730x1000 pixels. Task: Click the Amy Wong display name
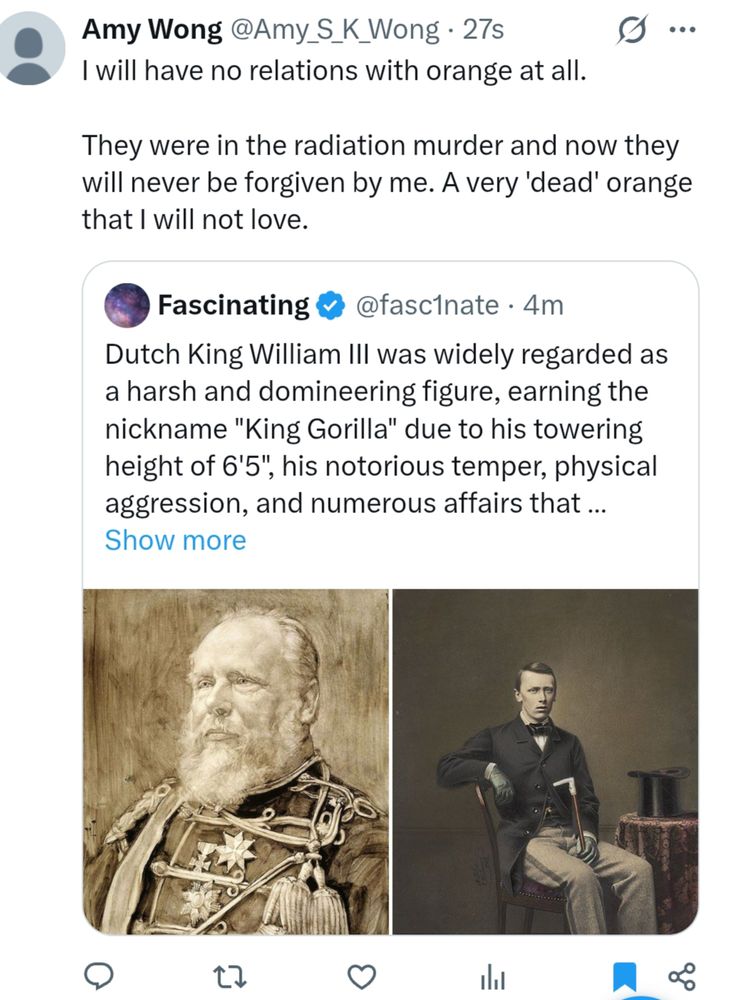click(152, 30)
